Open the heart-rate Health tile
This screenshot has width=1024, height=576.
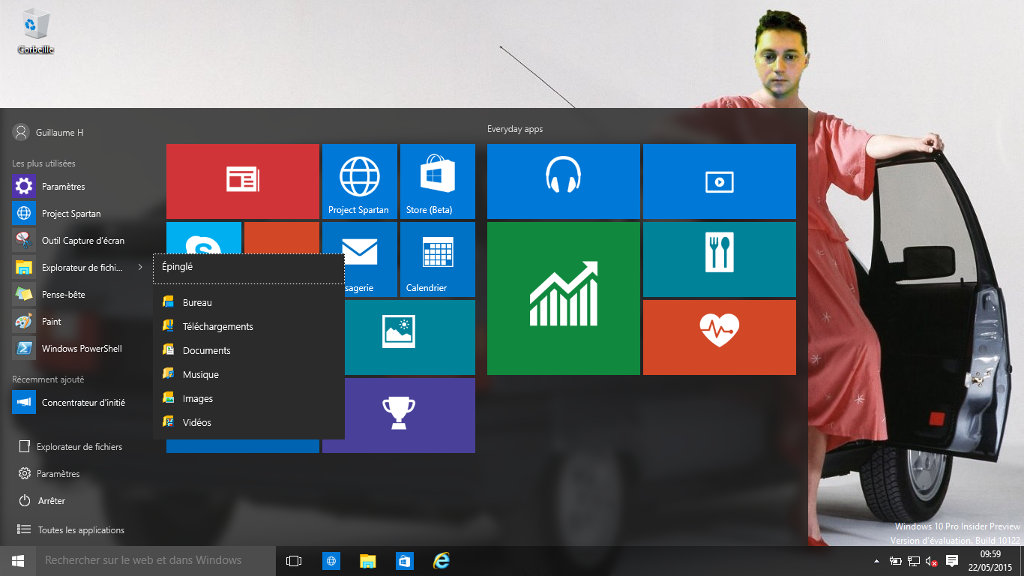coord(719,337)
